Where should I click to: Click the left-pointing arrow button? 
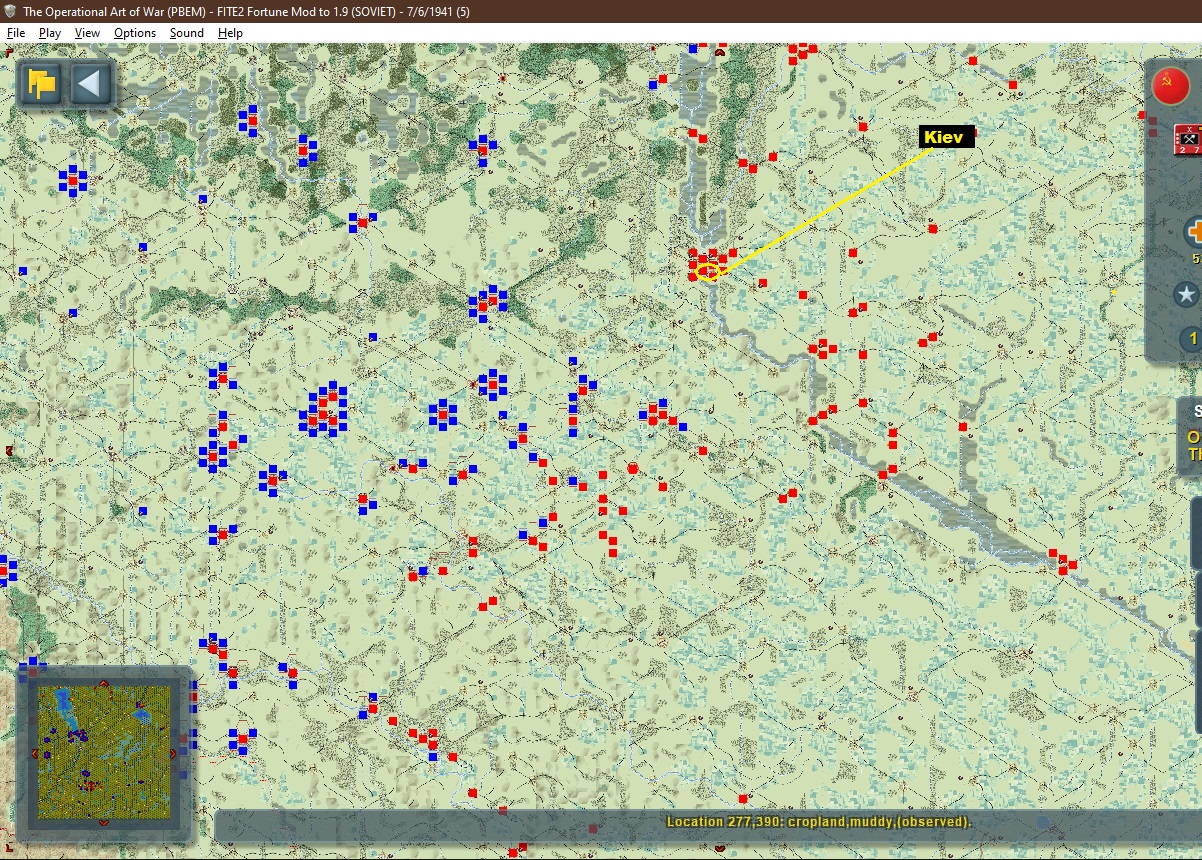[x=90, y=83]
